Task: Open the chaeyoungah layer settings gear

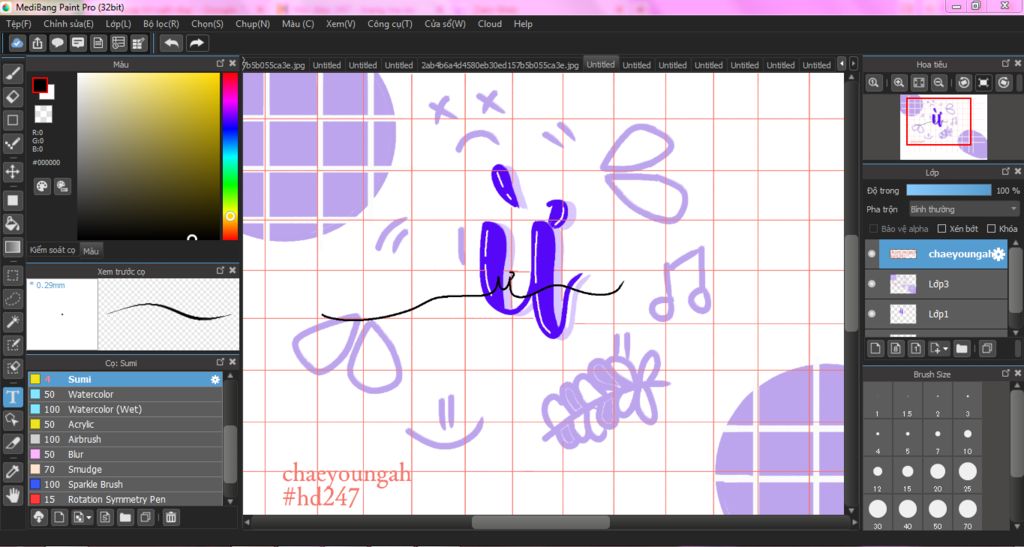Action: tap(999, 255)
